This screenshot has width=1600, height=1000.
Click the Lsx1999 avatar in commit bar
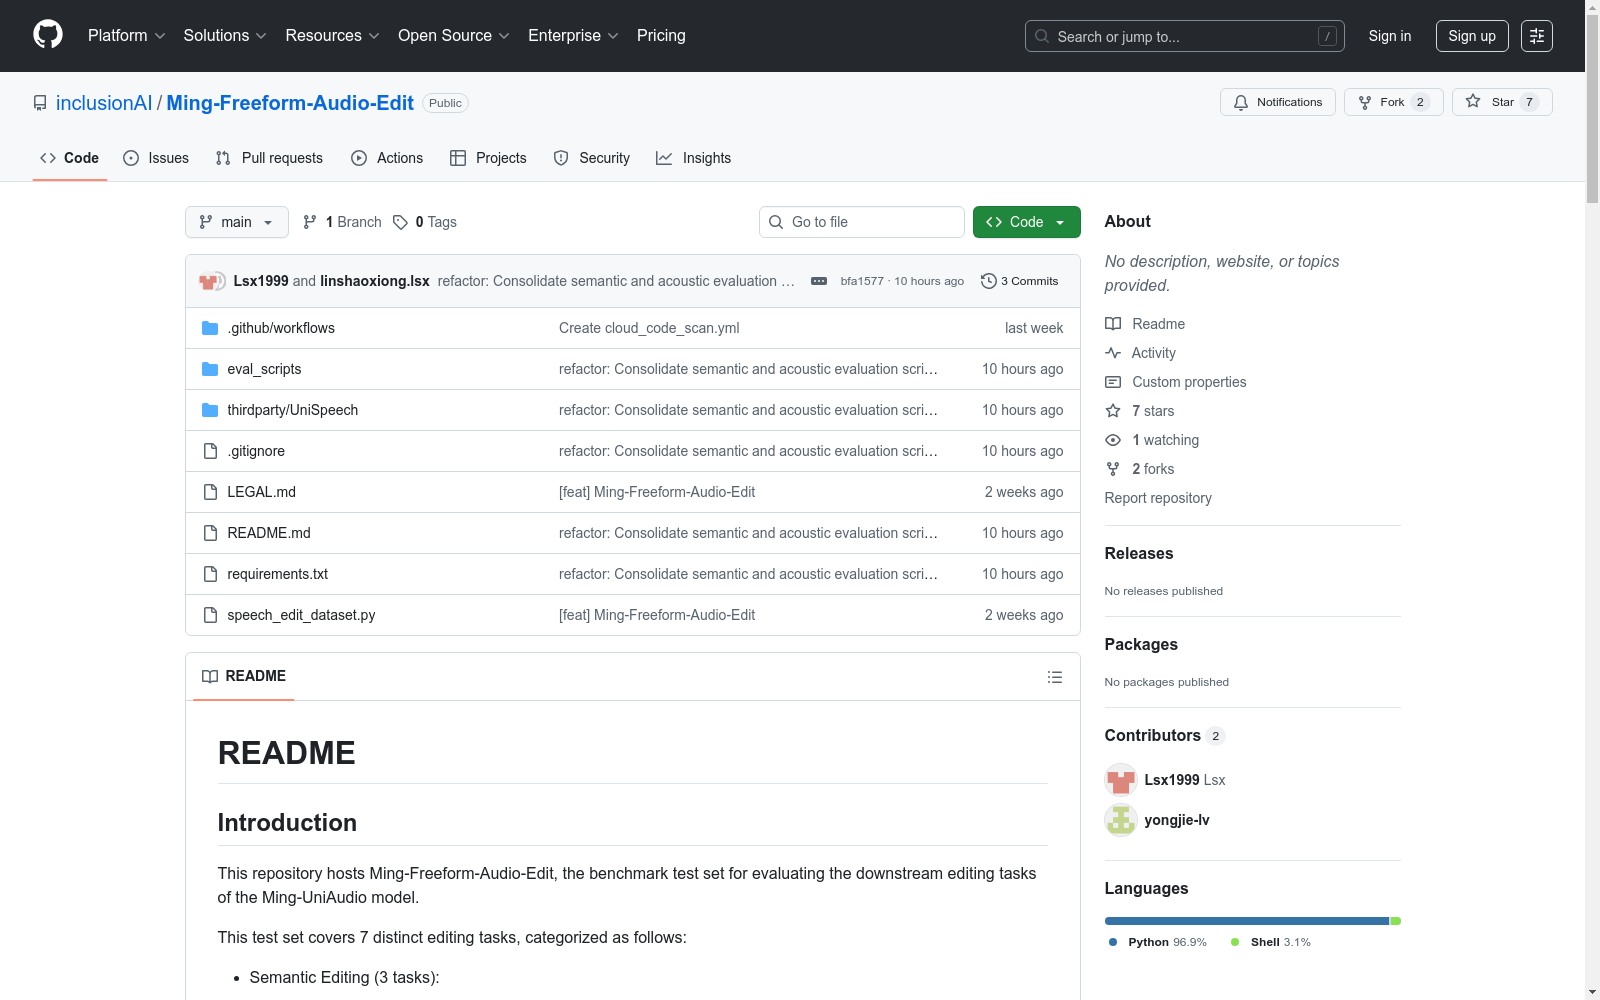pyautogui.click(x=209, y=281)
